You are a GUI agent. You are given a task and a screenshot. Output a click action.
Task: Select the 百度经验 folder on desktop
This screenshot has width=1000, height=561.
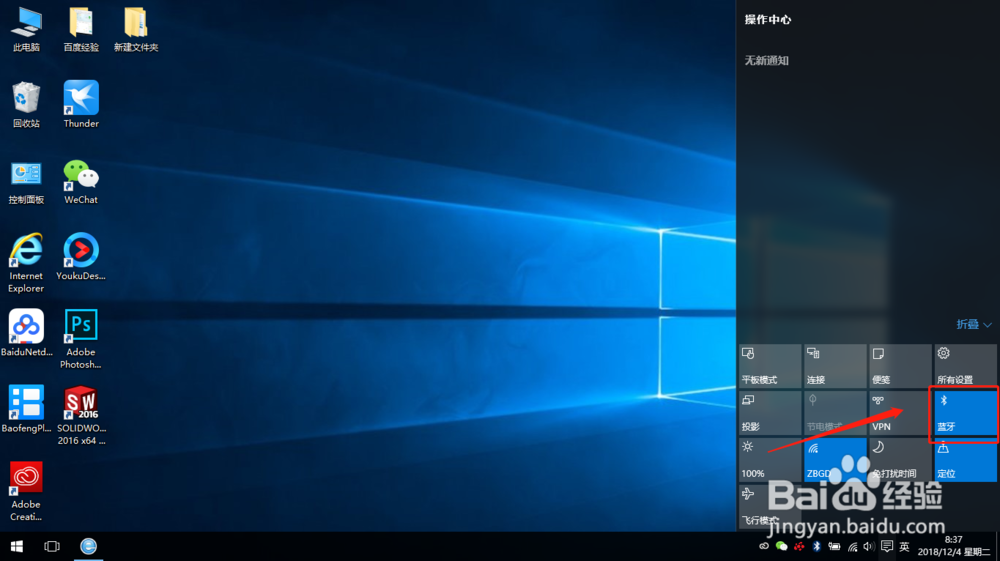81,29
